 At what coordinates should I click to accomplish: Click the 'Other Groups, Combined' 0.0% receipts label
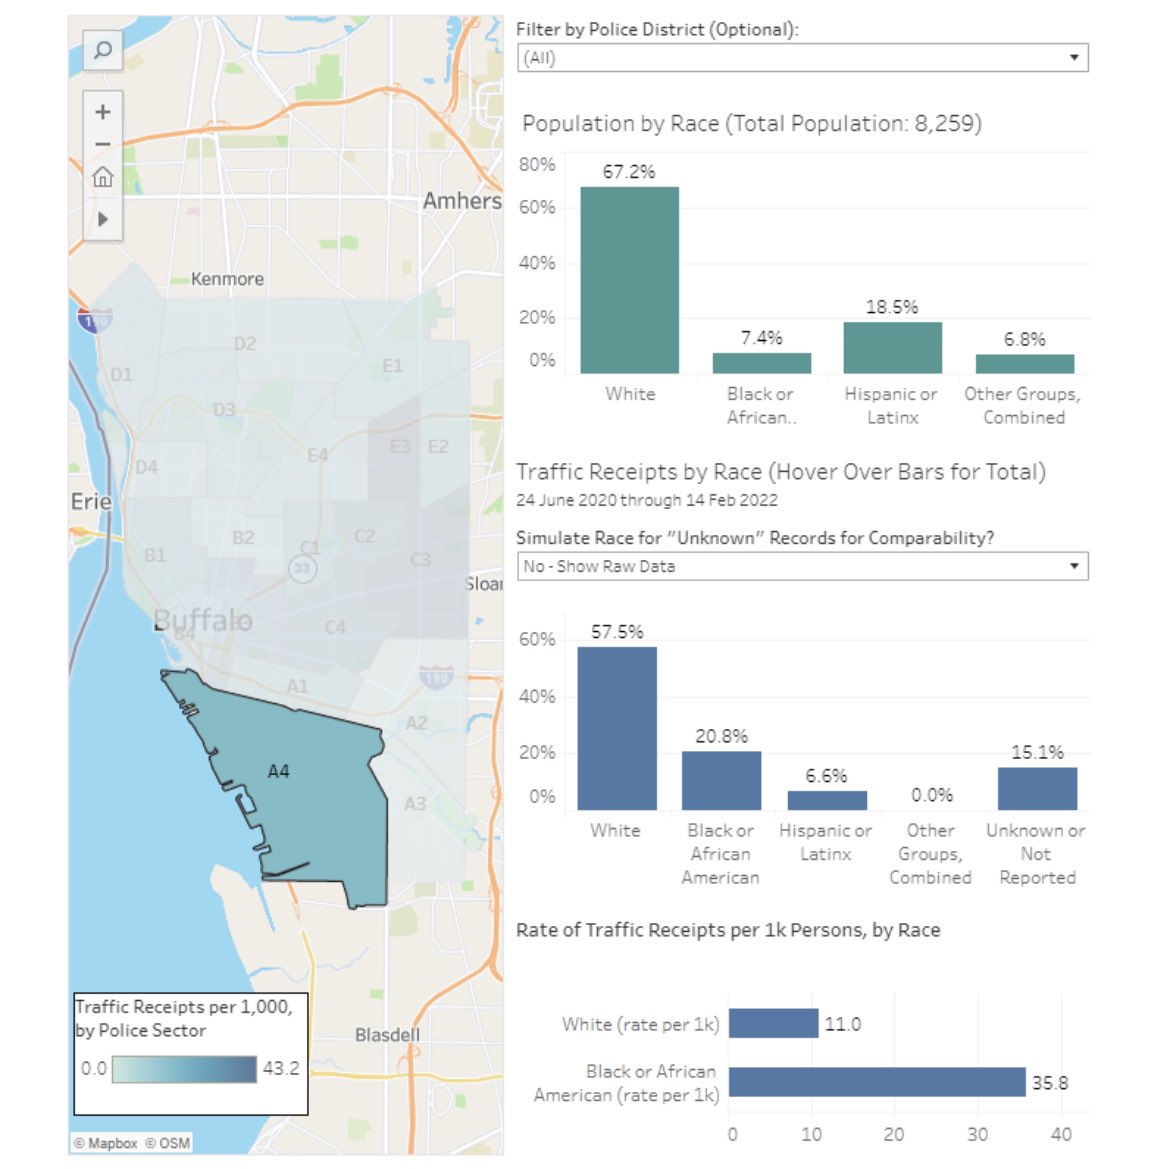click(932, 795)
